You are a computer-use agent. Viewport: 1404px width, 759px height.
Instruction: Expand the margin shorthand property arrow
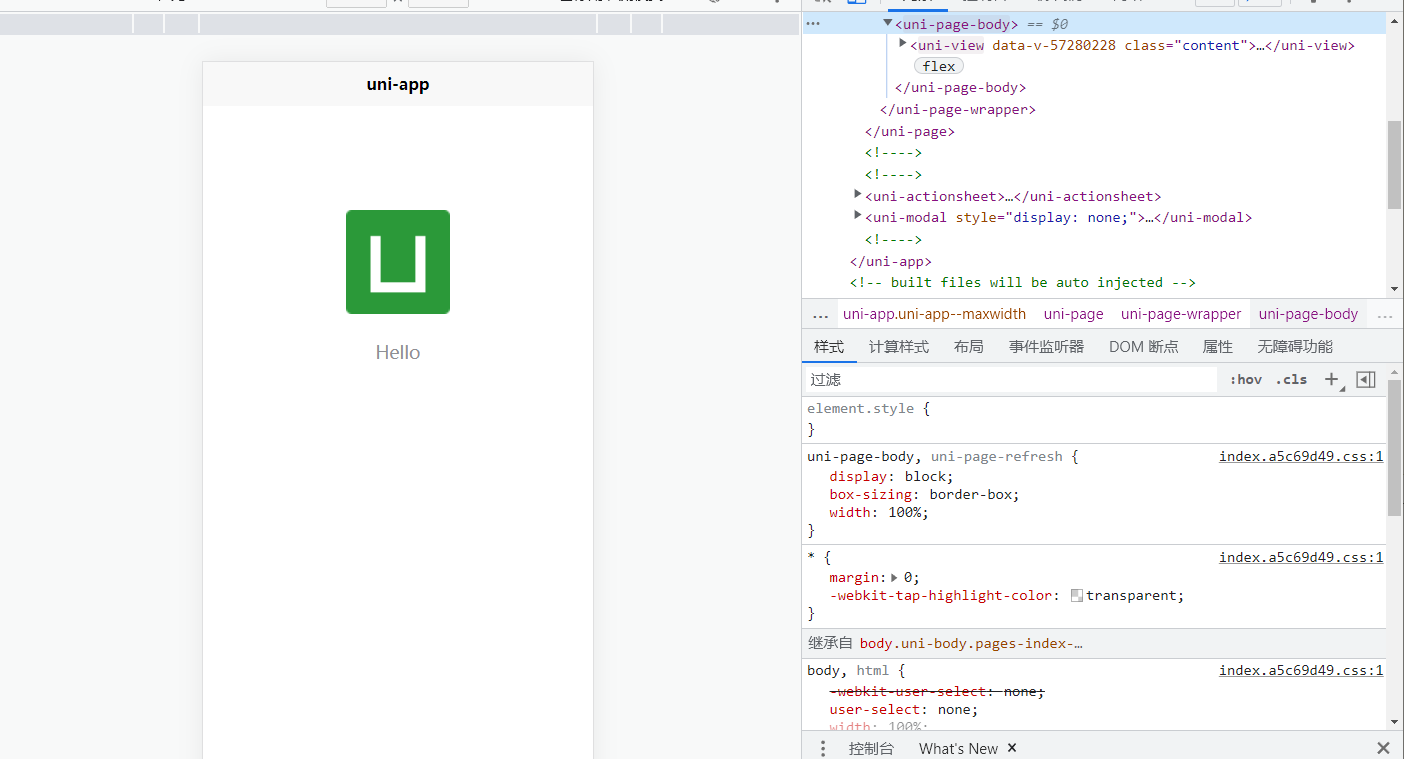pyautogui.click(x=894, y=577)
